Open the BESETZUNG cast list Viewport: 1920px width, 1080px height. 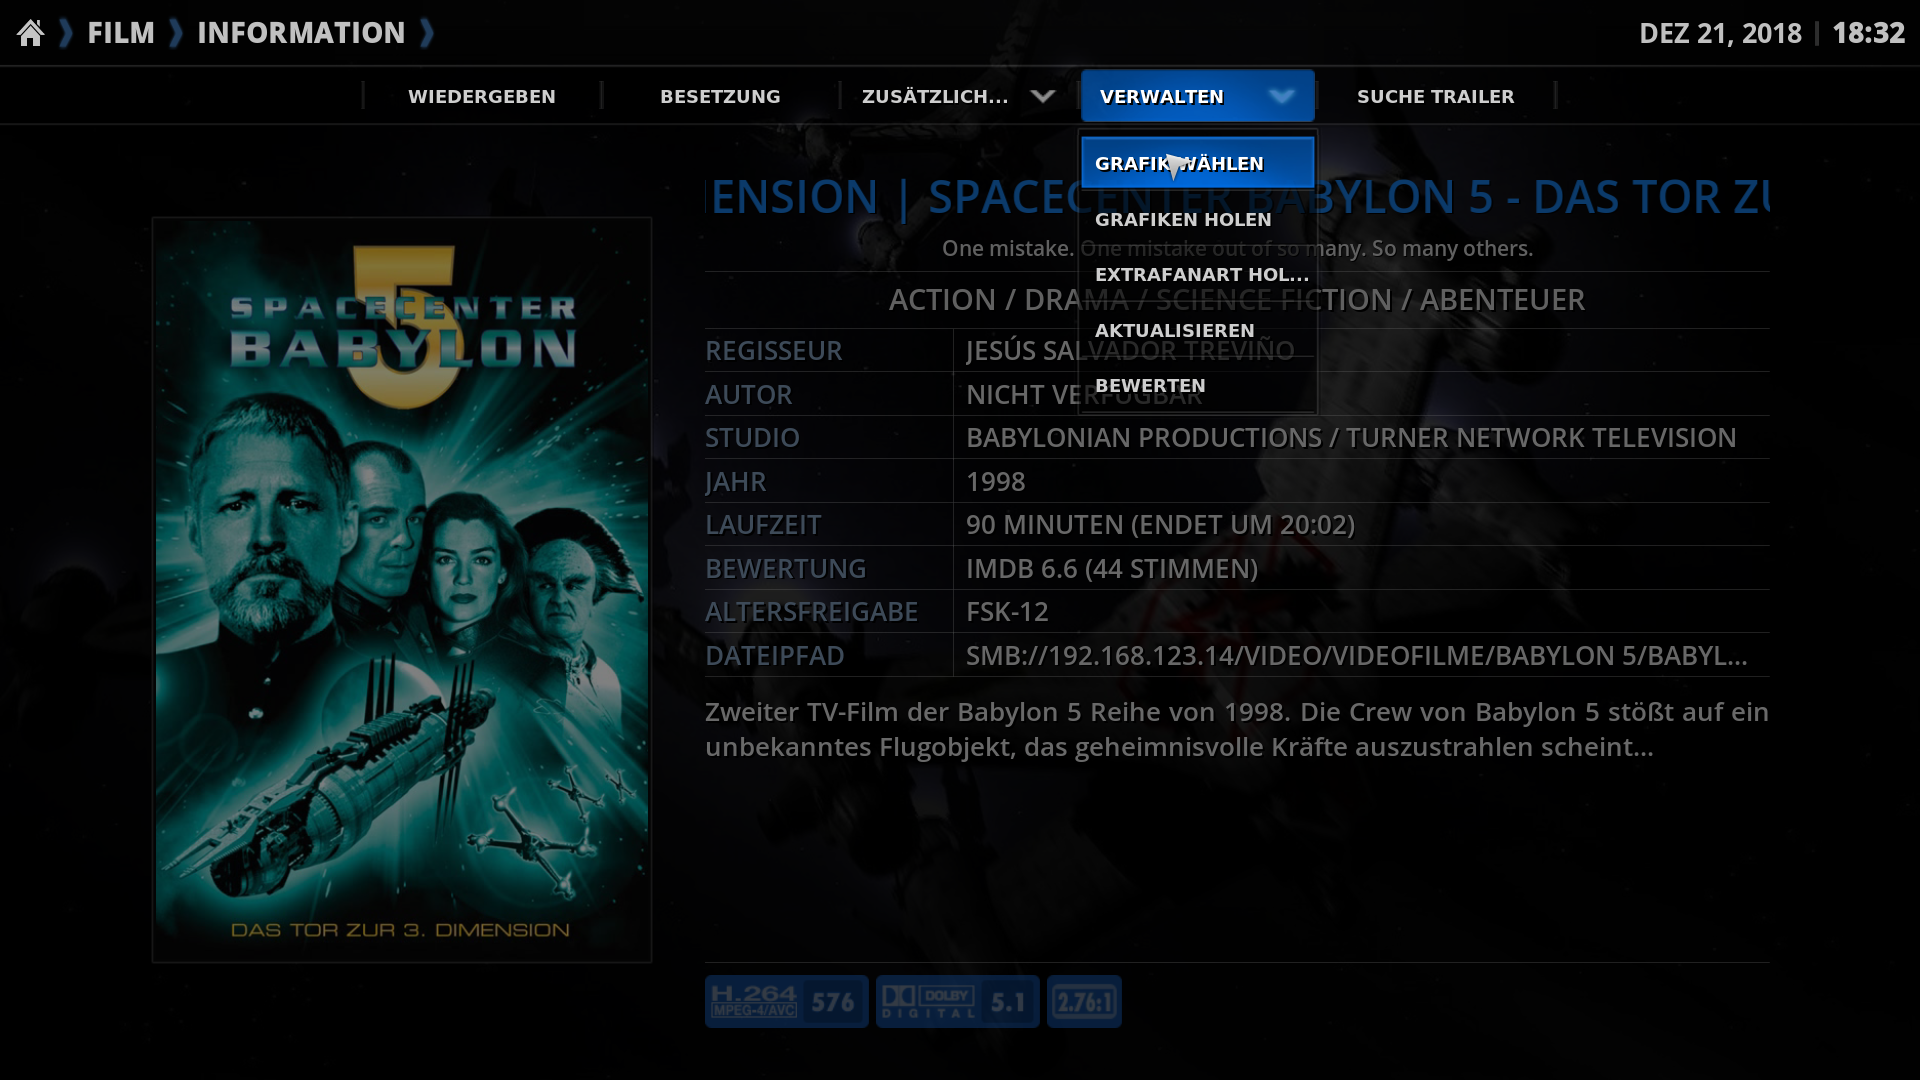(x=720, y=96)
